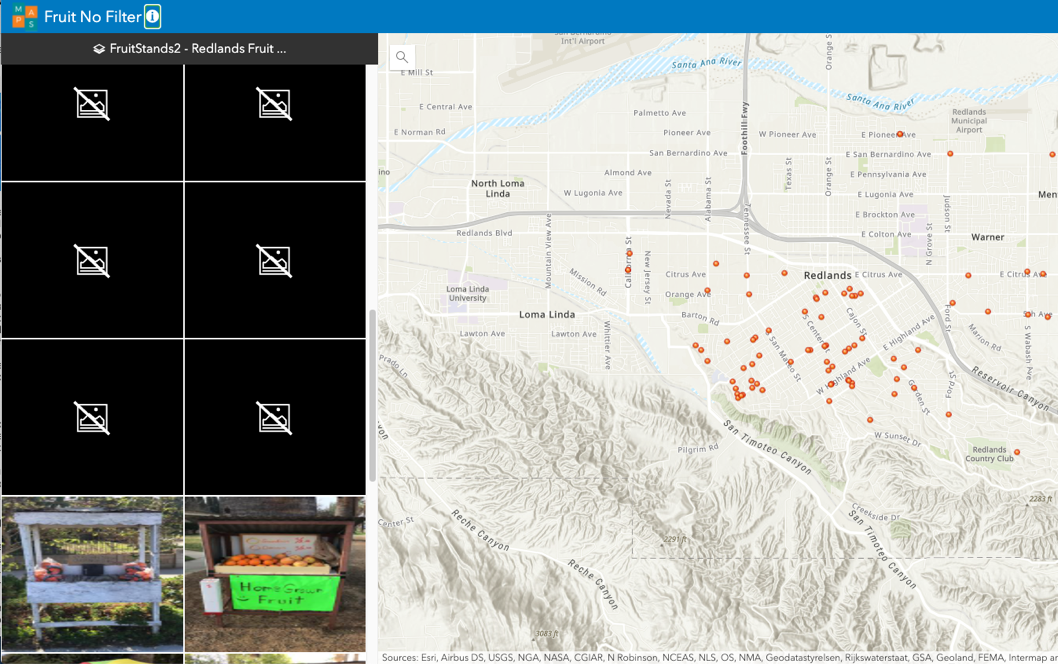Image resolution: width=1058 pixels, height=664 pixels.
Task: Open the Home Grown Fruit stand photo
Action: tap(275, 574)
